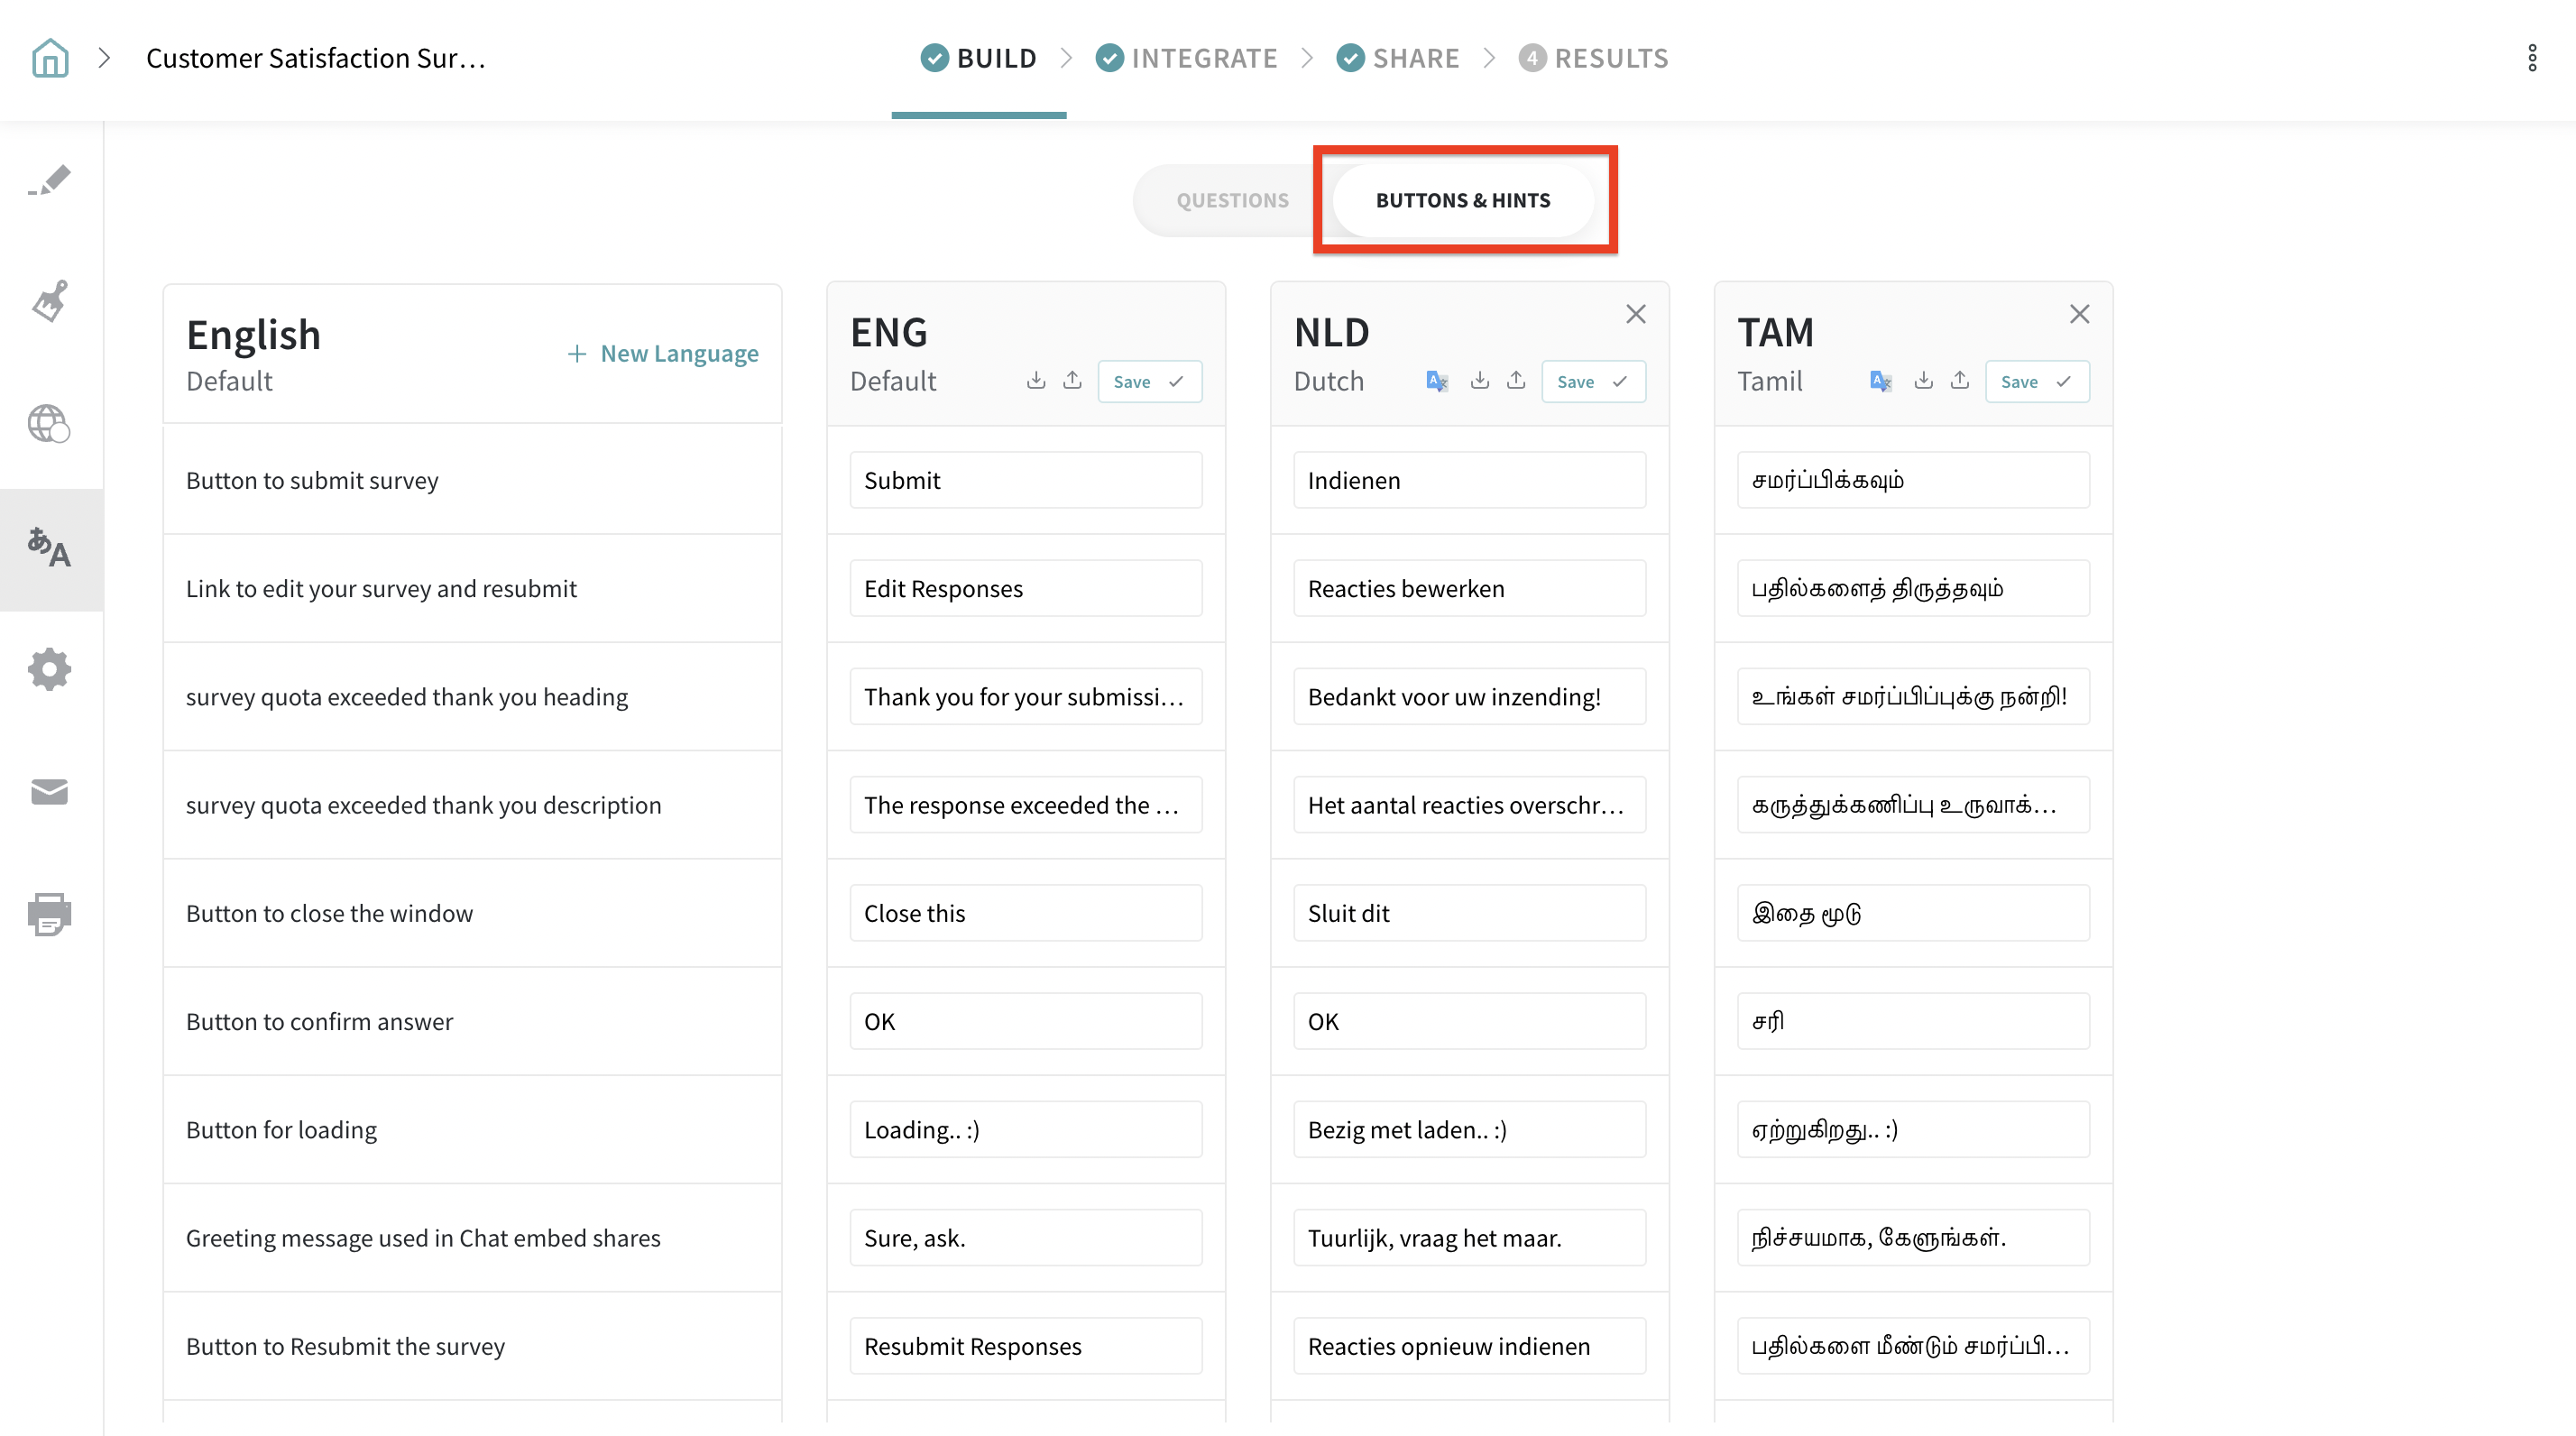Save the Tamil translations
Image resolution: width=2576 pixels, height=1436 pixels.
(2036, 382)
